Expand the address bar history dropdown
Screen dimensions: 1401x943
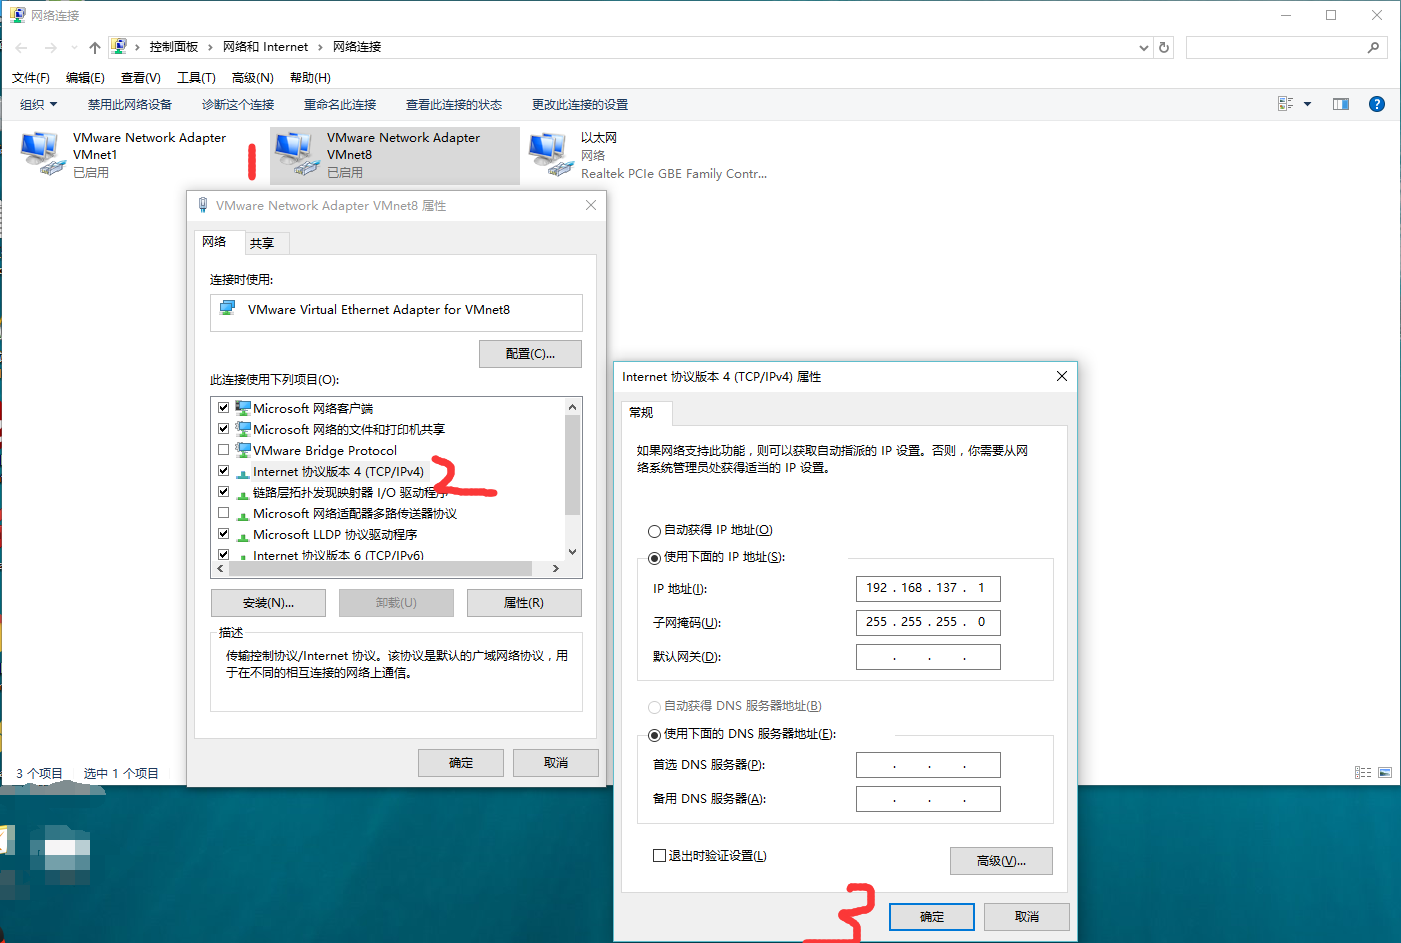pos(1144,47)
